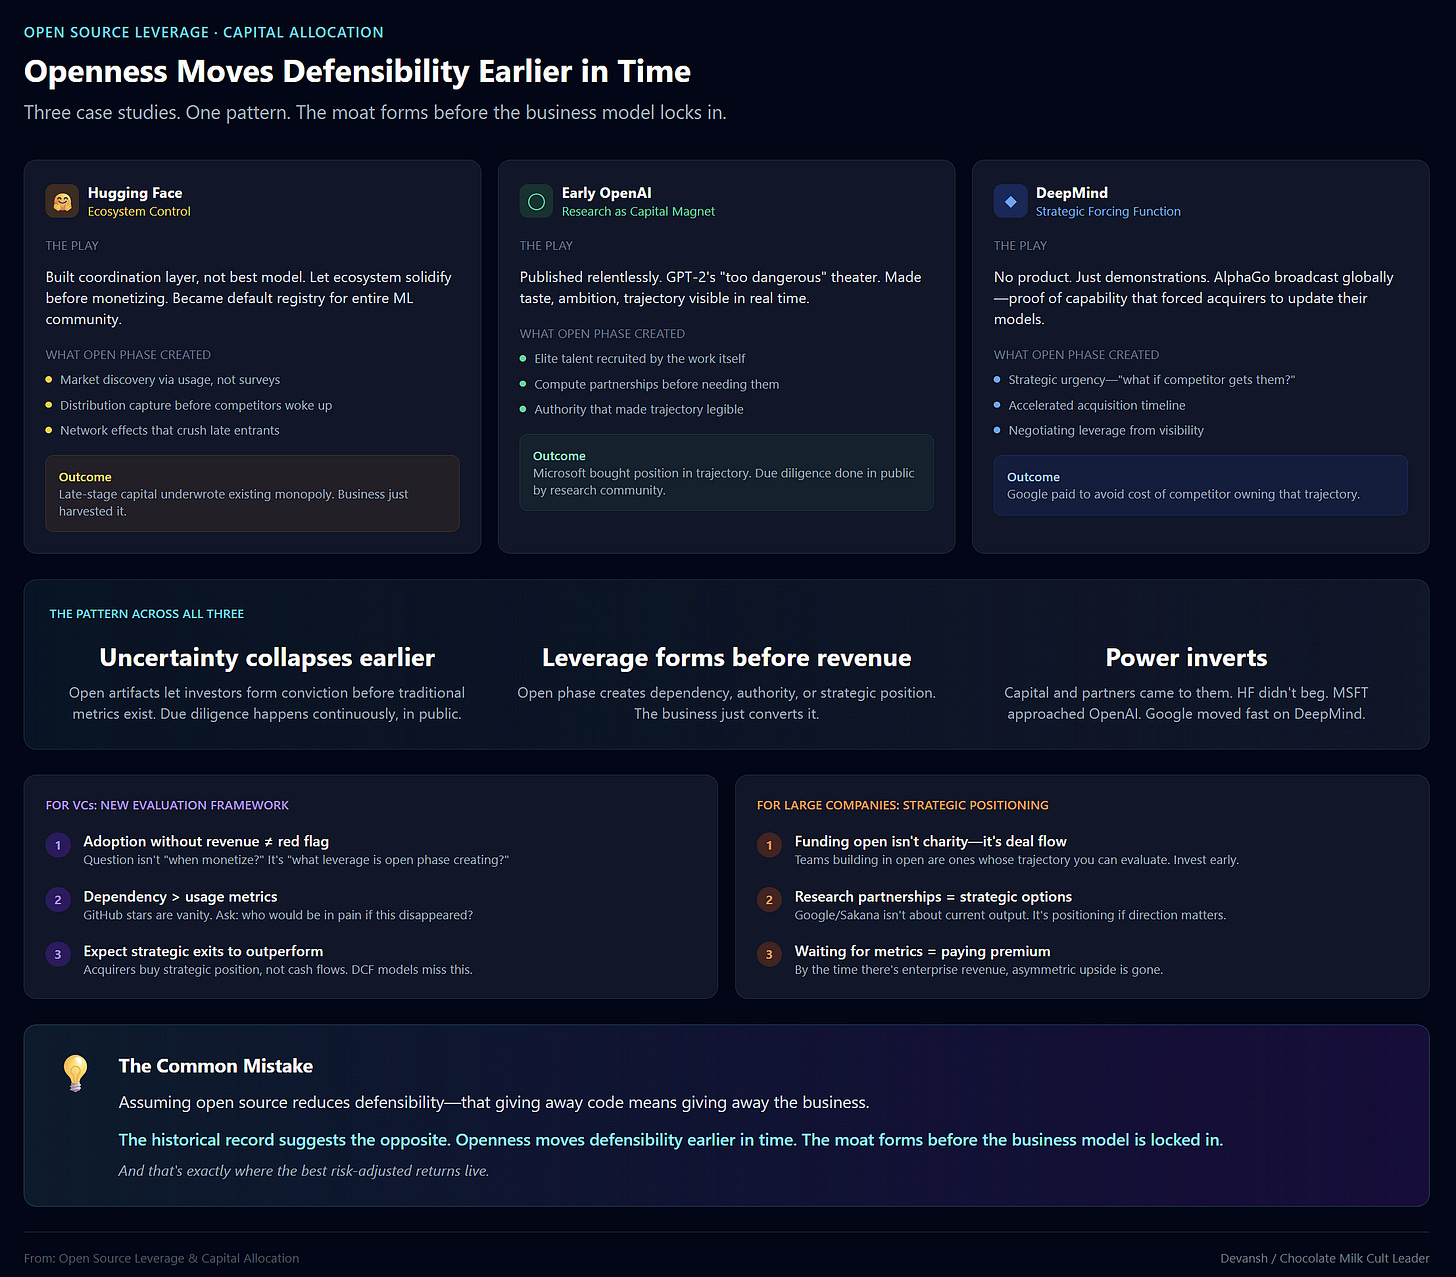Click the text By the time there's enterprise revenue
The height and width of the screenshot is (1277, 1456).
(x=979, y=970)
